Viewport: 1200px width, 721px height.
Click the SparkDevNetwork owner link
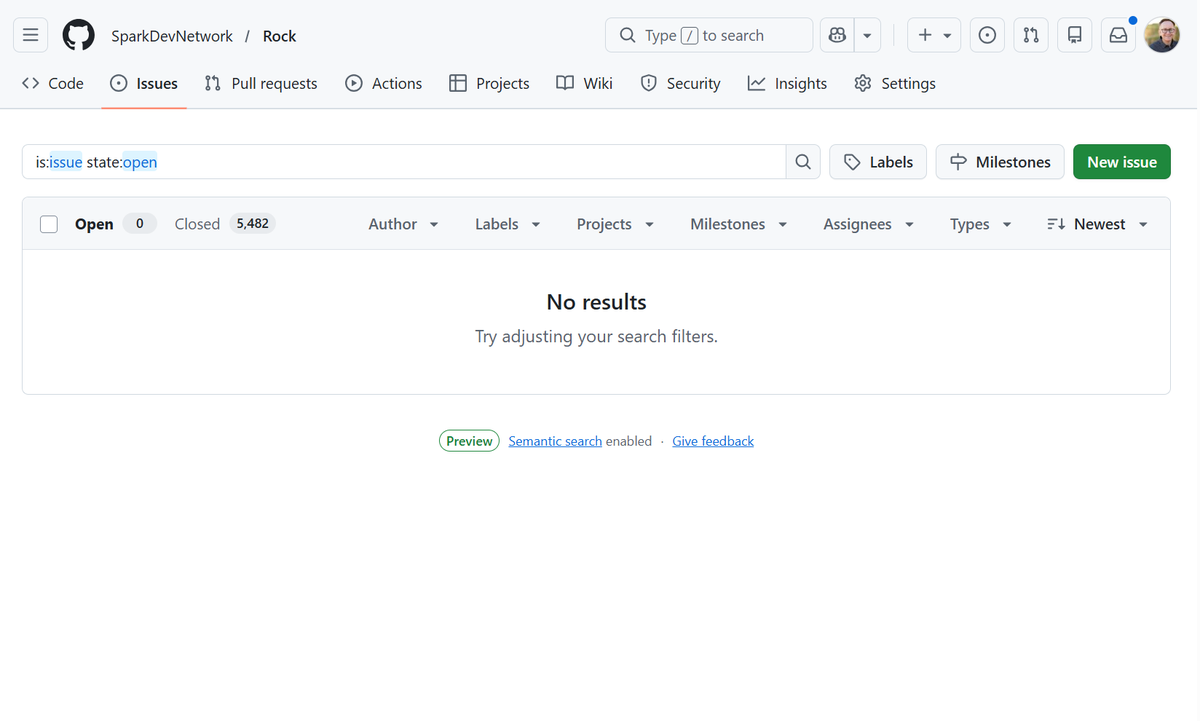pyautogui.click(x=172, y=36)
